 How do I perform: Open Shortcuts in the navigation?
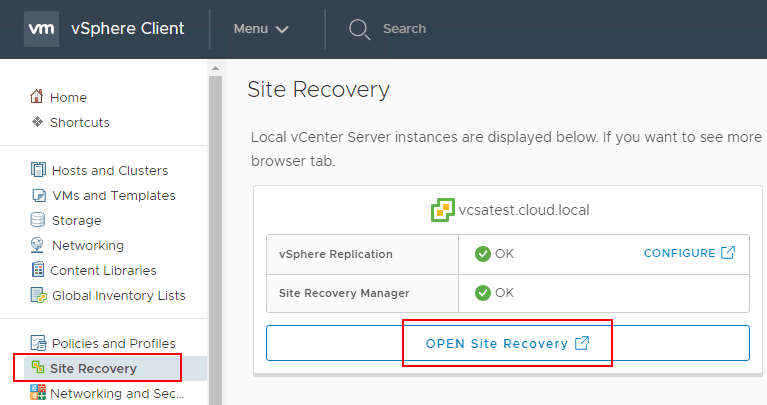point(79,122)
